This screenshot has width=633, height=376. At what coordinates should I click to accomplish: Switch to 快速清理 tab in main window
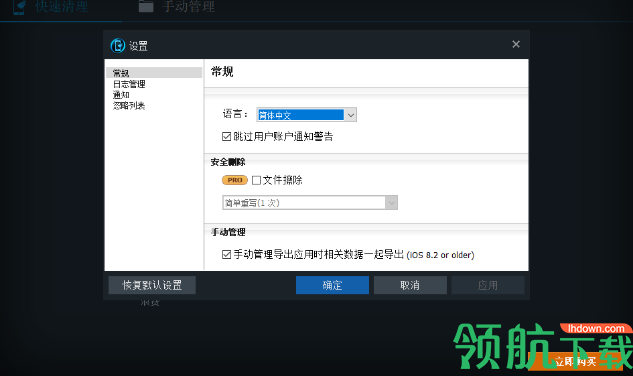(61, 6)
